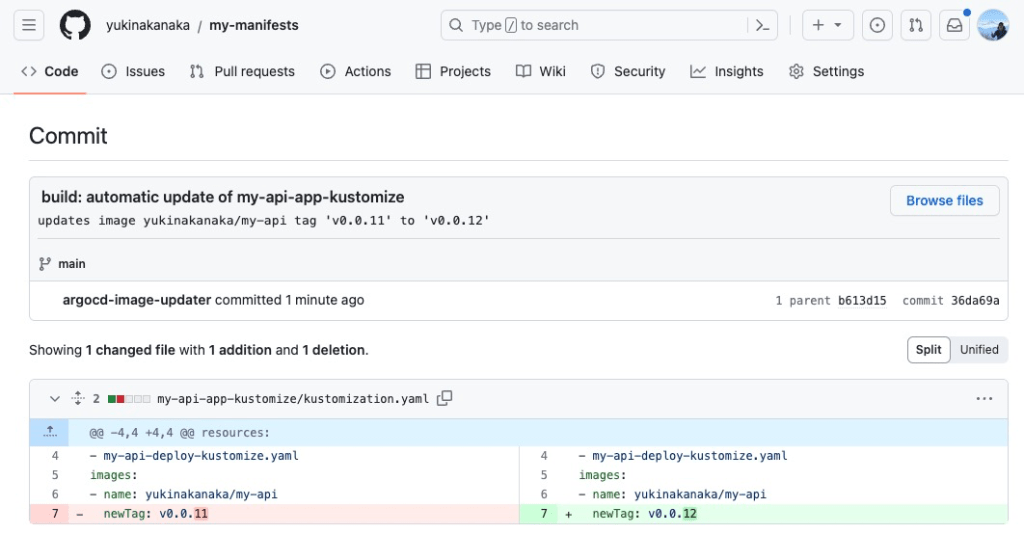Switch diff view to Unified

(x=979, y=349)
